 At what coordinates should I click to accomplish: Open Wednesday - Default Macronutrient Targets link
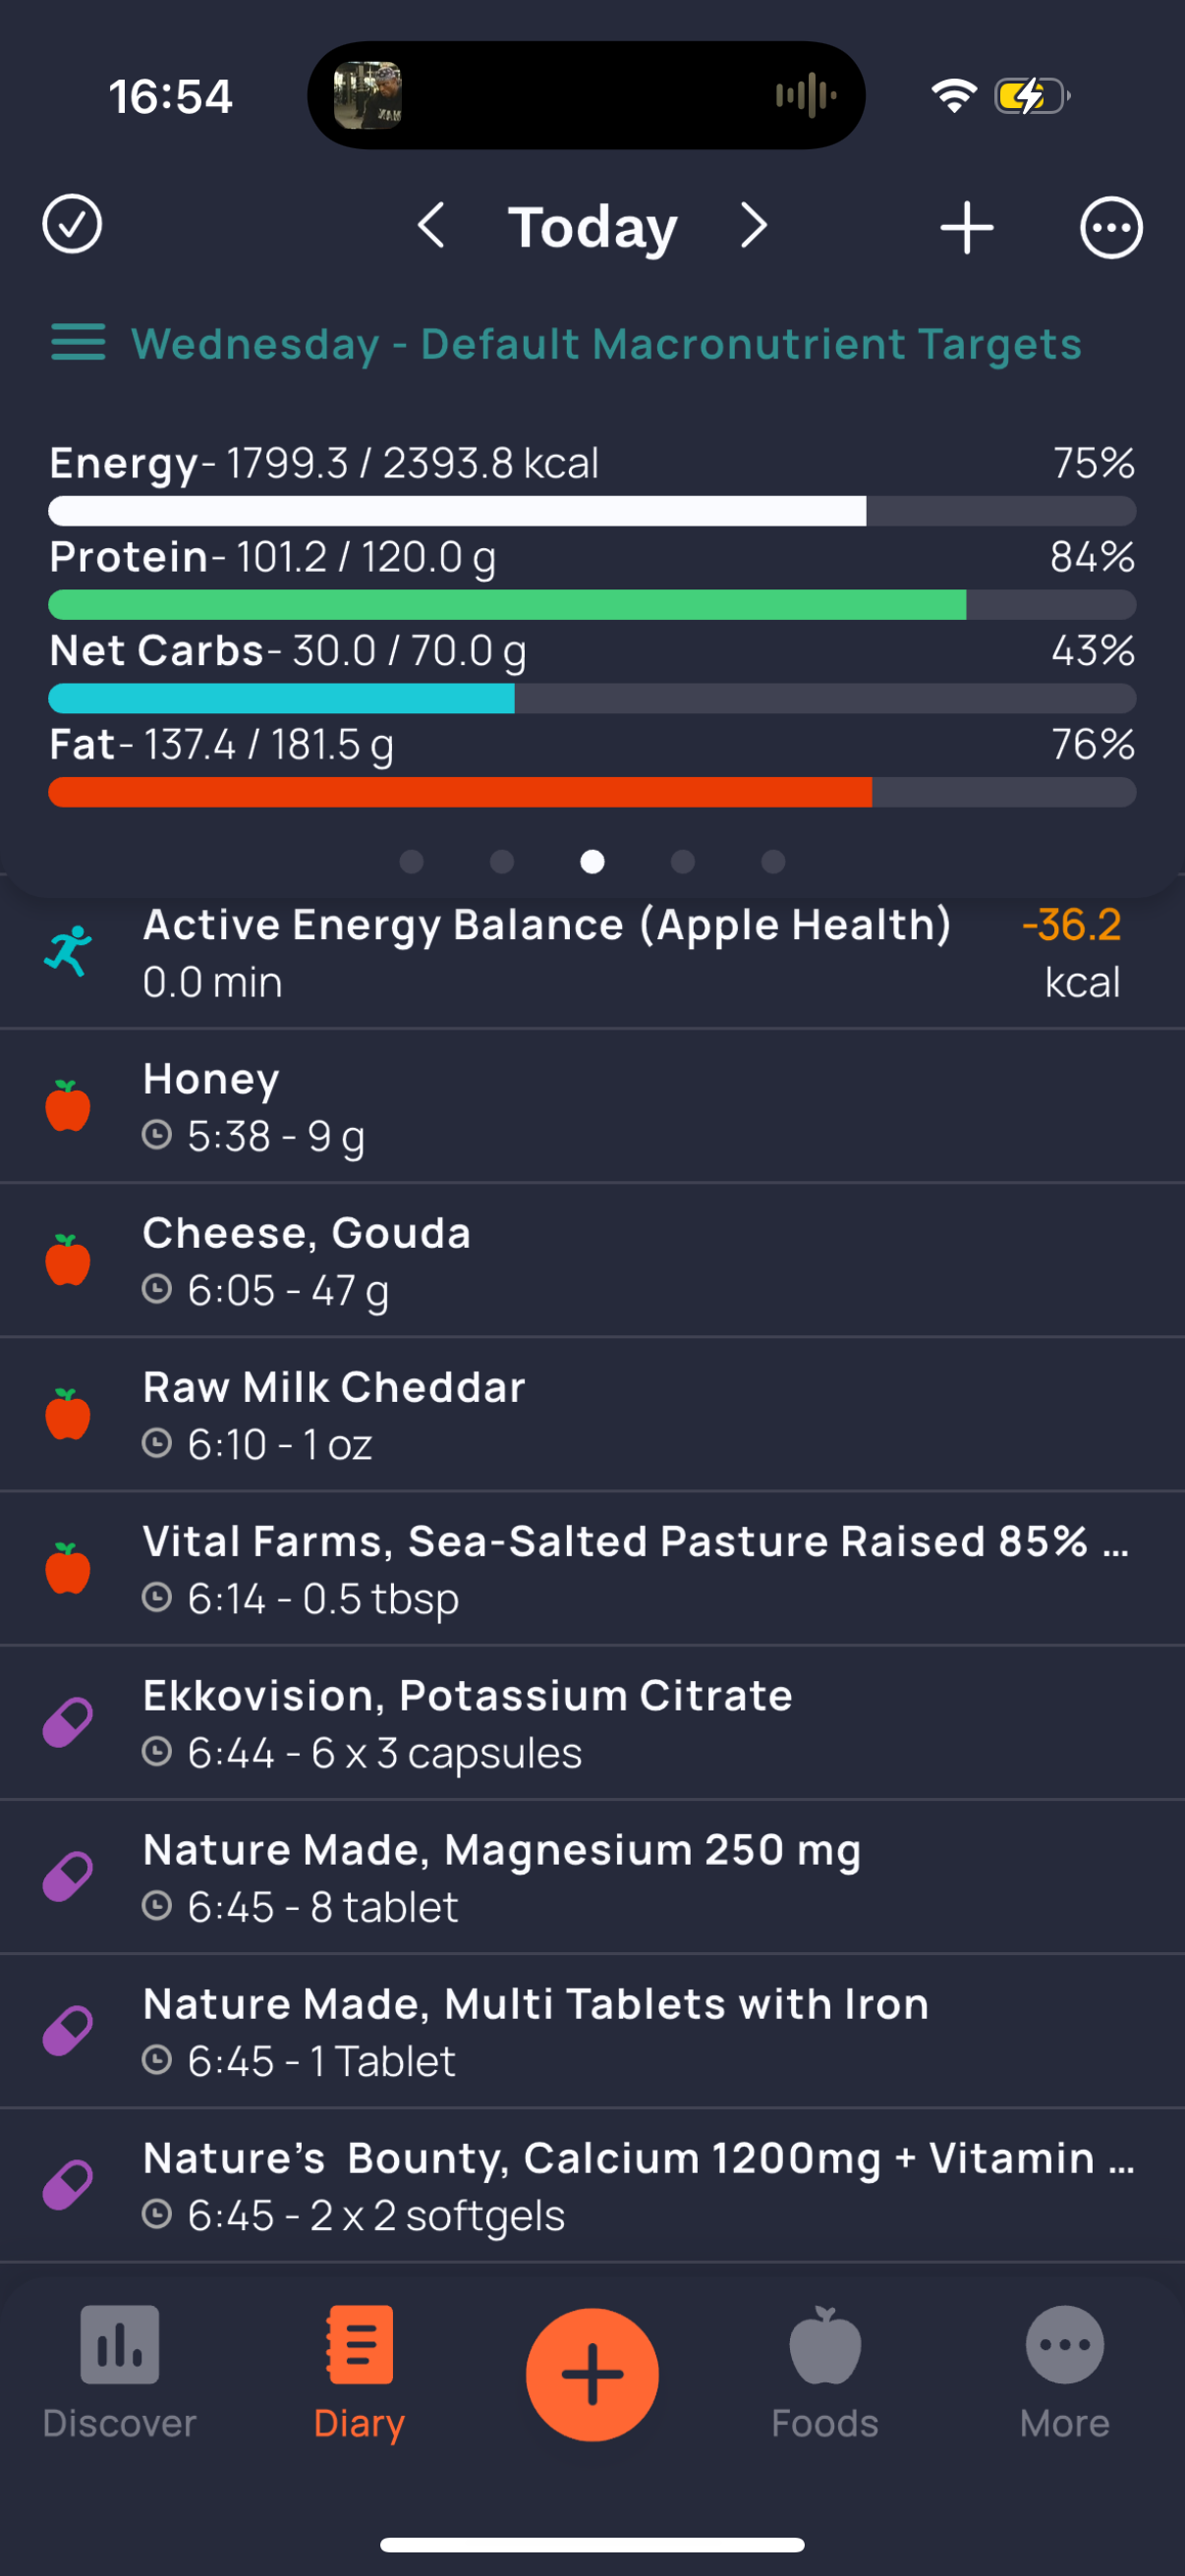point(606,344)
